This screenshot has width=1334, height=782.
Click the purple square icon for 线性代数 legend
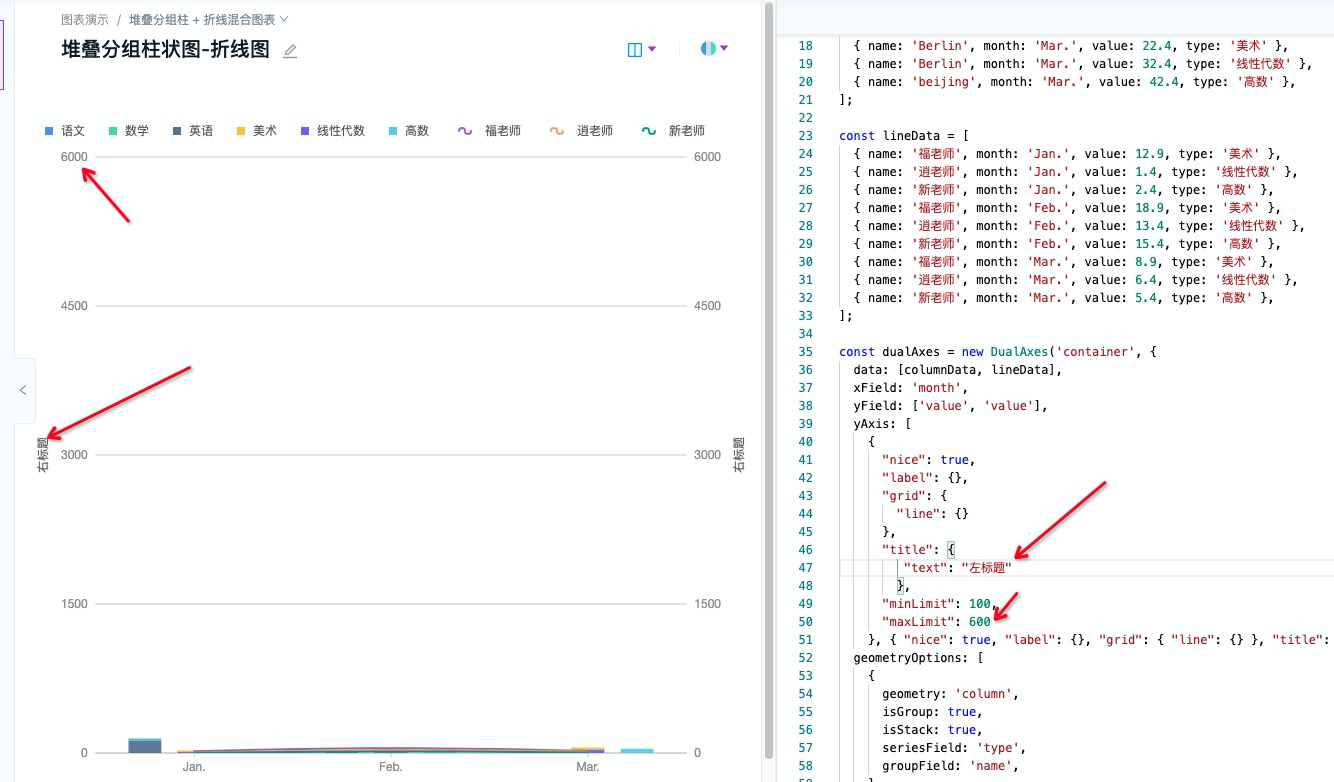click(x=305, y=130)
